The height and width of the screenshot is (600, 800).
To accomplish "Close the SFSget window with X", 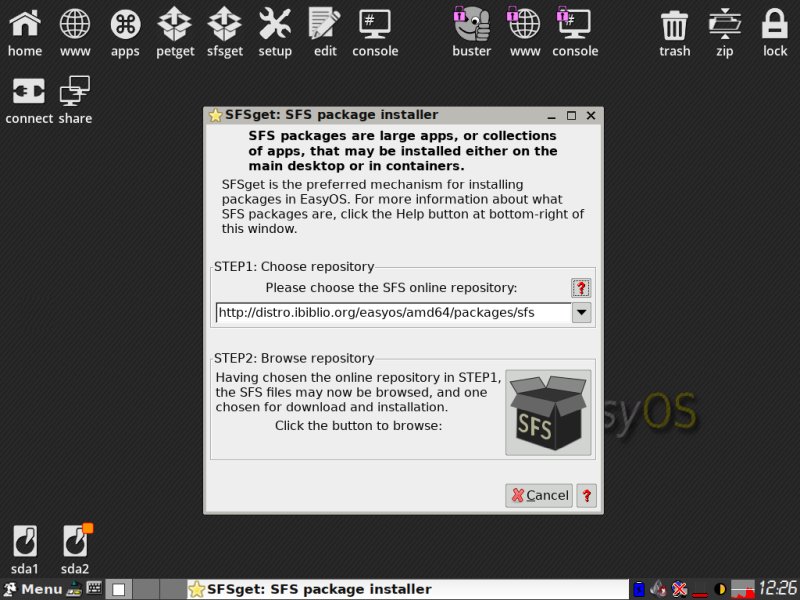I will 591,116.
